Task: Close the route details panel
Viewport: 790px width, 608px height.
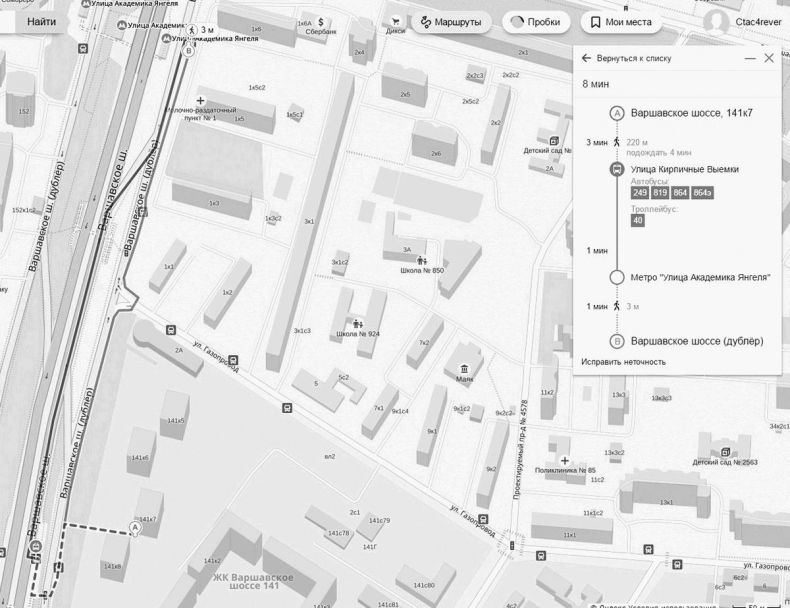Action: [769, 59]
